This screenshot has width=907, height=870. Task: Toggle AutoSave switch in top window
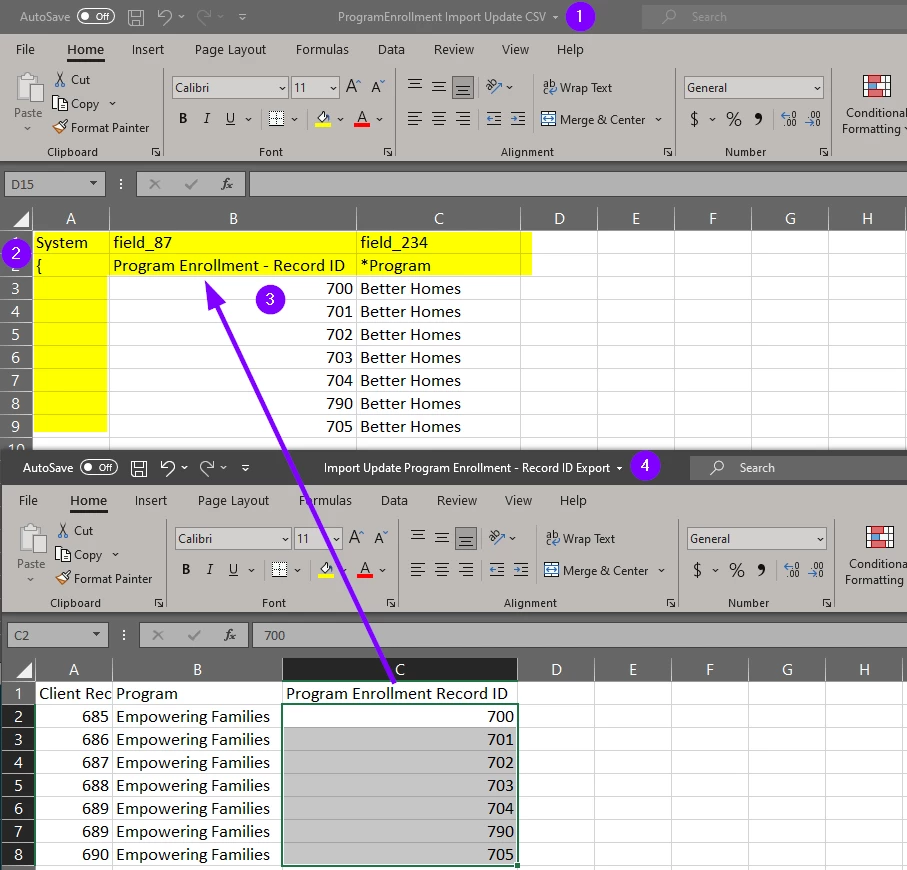[x=96, y=16]
